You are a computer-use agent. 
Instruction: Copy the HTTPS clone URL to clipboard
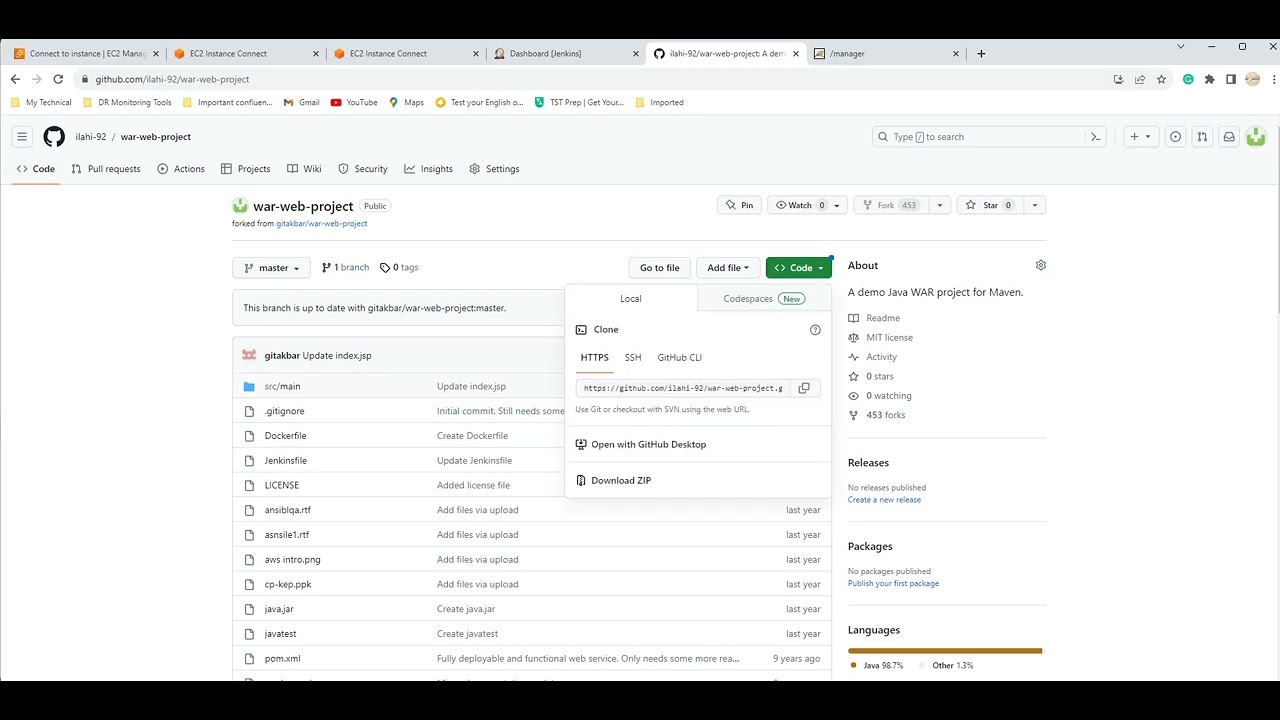coord(804,388)
